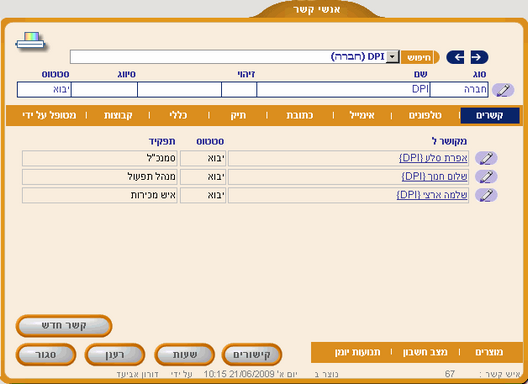Switch to the אימייל tab

[x=362, y=116]
